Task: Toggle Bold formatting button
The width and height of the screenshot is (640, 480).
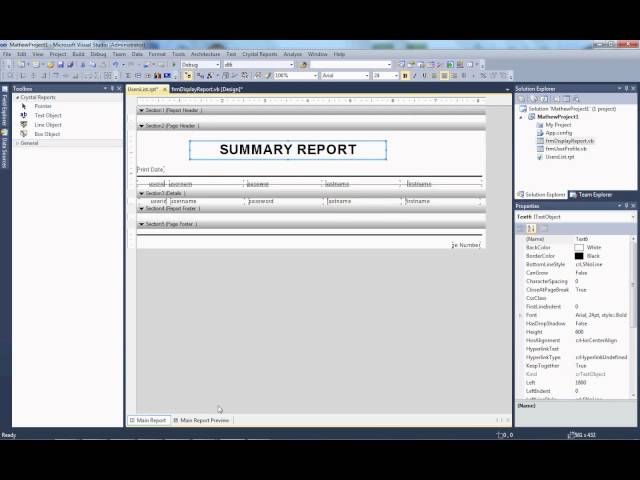Action: (405, 76)
